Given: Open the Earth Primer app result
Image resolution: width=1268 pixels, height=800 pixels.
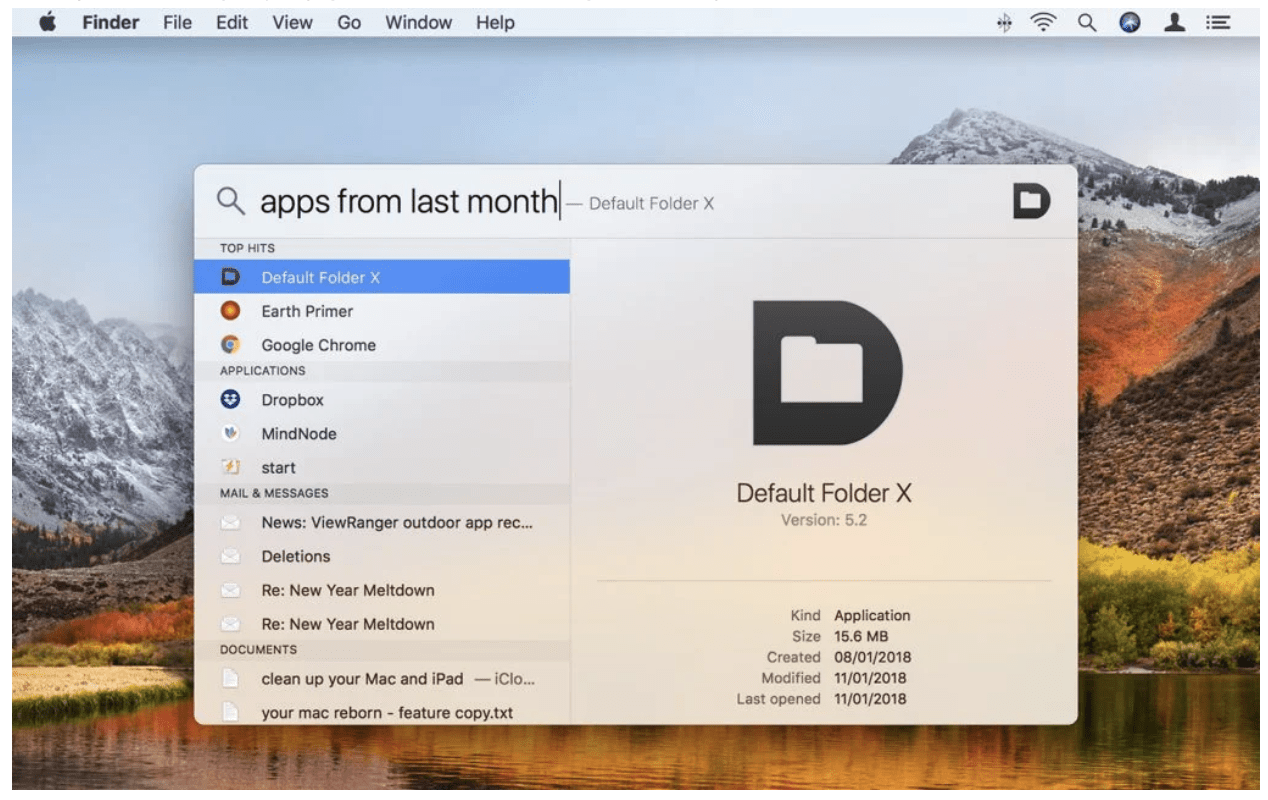Looking at the screenshot, I should [x=306, y=311].
